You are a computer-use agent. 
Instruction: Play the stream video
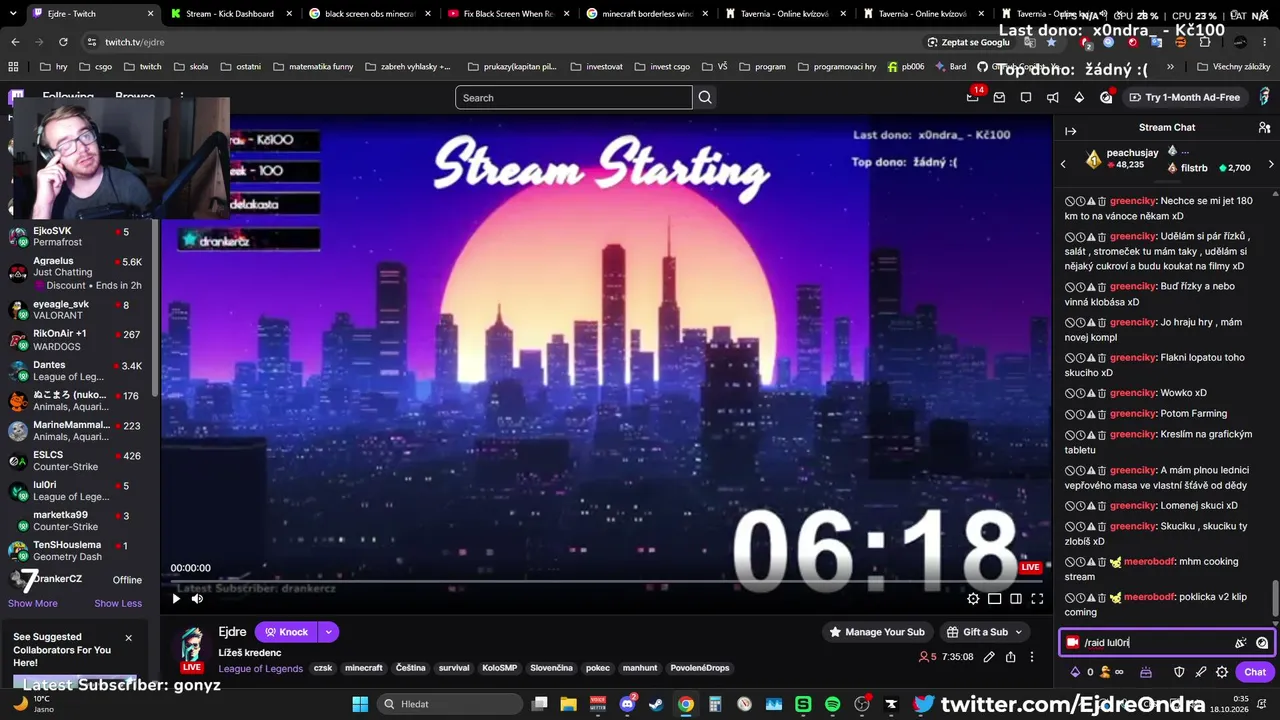(x=176, y=599)
